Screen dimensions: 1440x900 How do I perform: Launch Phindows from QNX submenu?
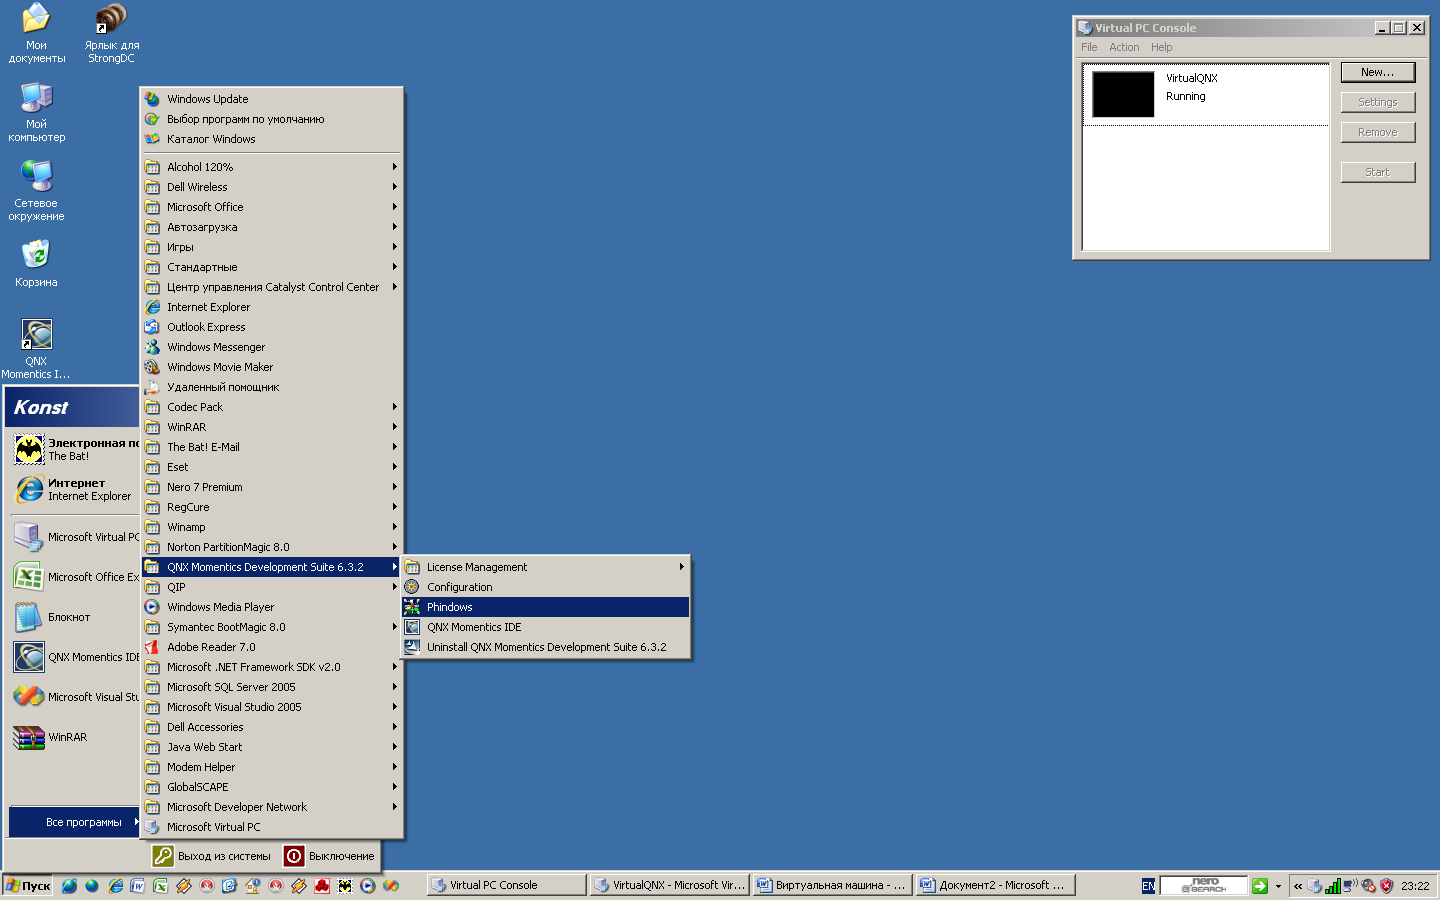pos(545,607)
